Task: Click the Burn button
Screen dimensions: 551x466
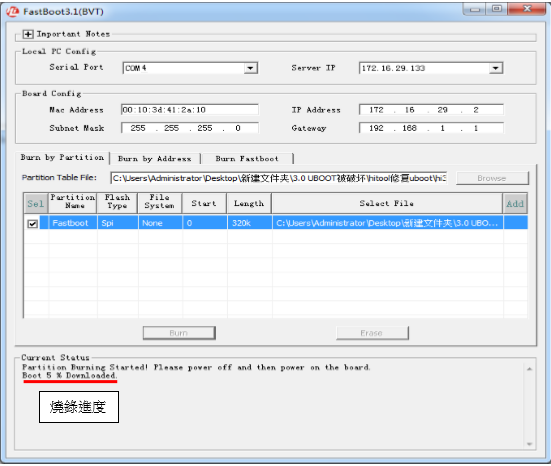Action: [179, 333]
